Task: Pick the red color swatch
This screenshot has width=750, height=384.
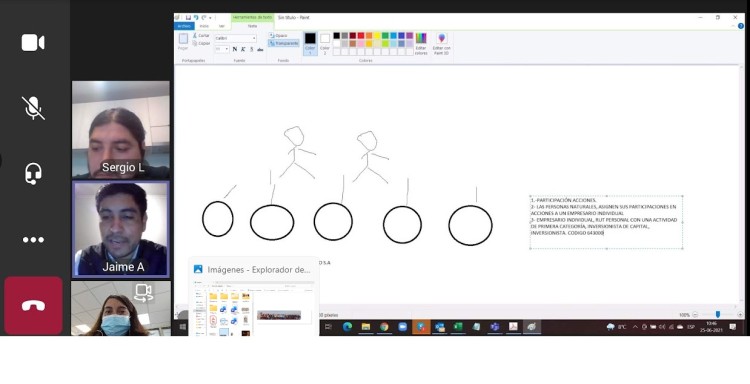Action: point(361,35)
